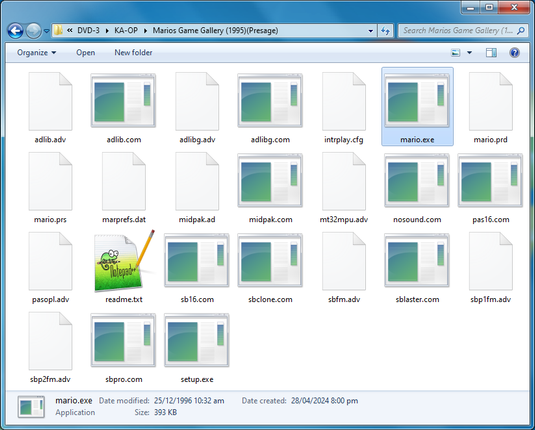Image resolution: width=535 pixels, height=430 pixels.
Task: Click the search magnifier icon
Action: click(x=521, y=31)
